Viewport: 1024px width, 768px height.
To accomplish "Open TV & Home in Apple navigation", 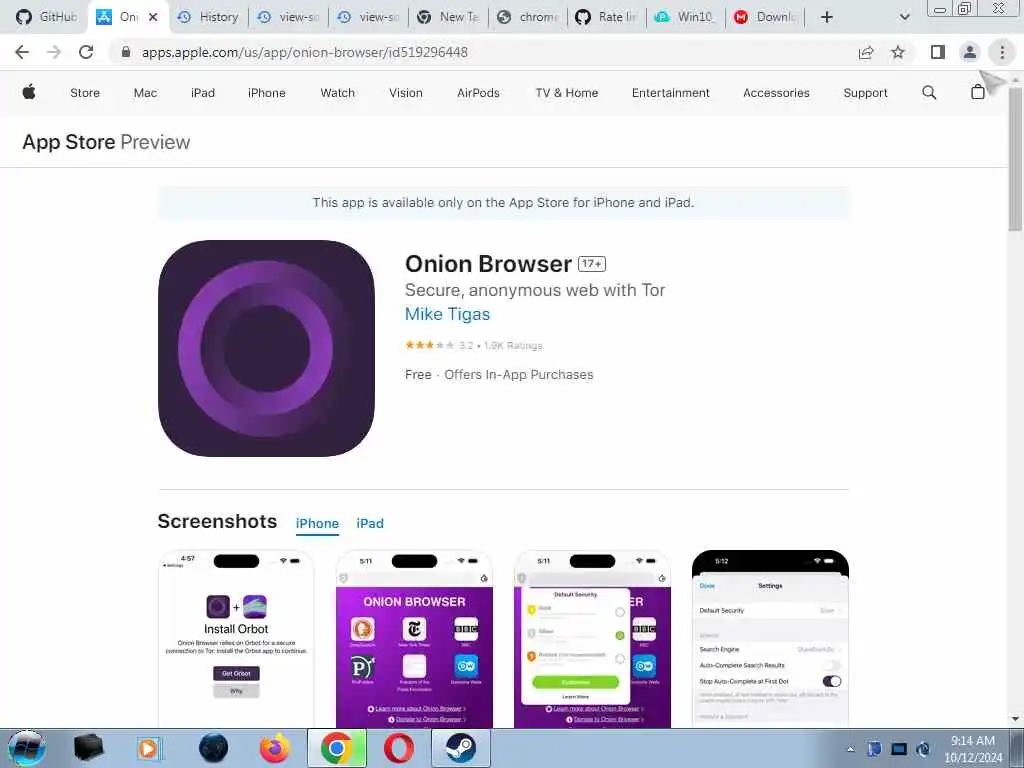I will [567, 93].
